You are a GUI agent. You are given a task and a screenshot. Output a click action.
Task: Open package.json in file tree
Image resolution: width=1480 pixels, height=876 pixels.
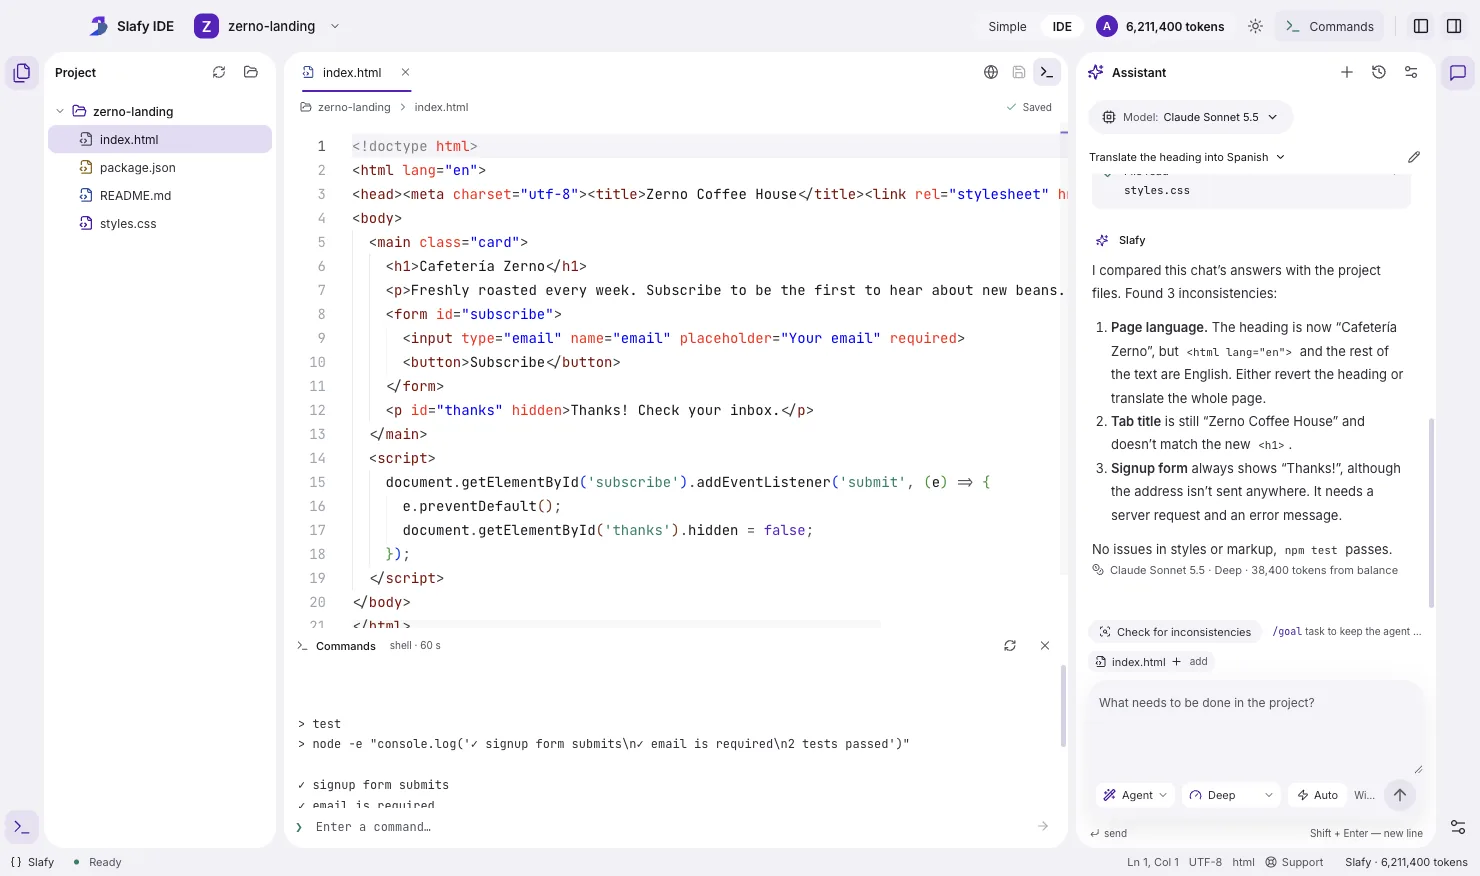tap(160, 168)
